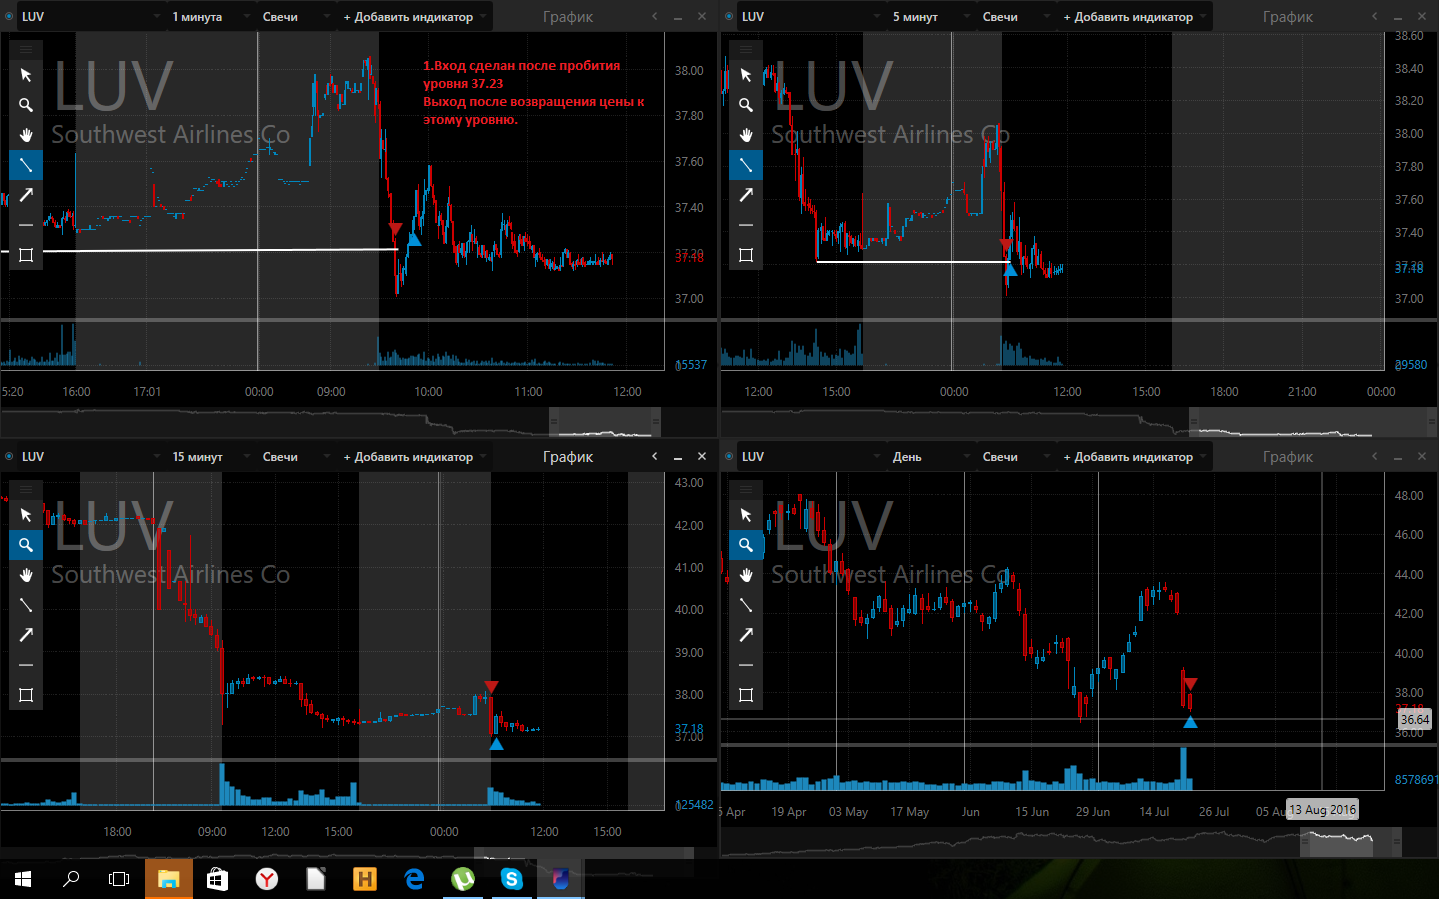Choose the line drawing tool in the 5 минут chart

[x=746, y=165]
